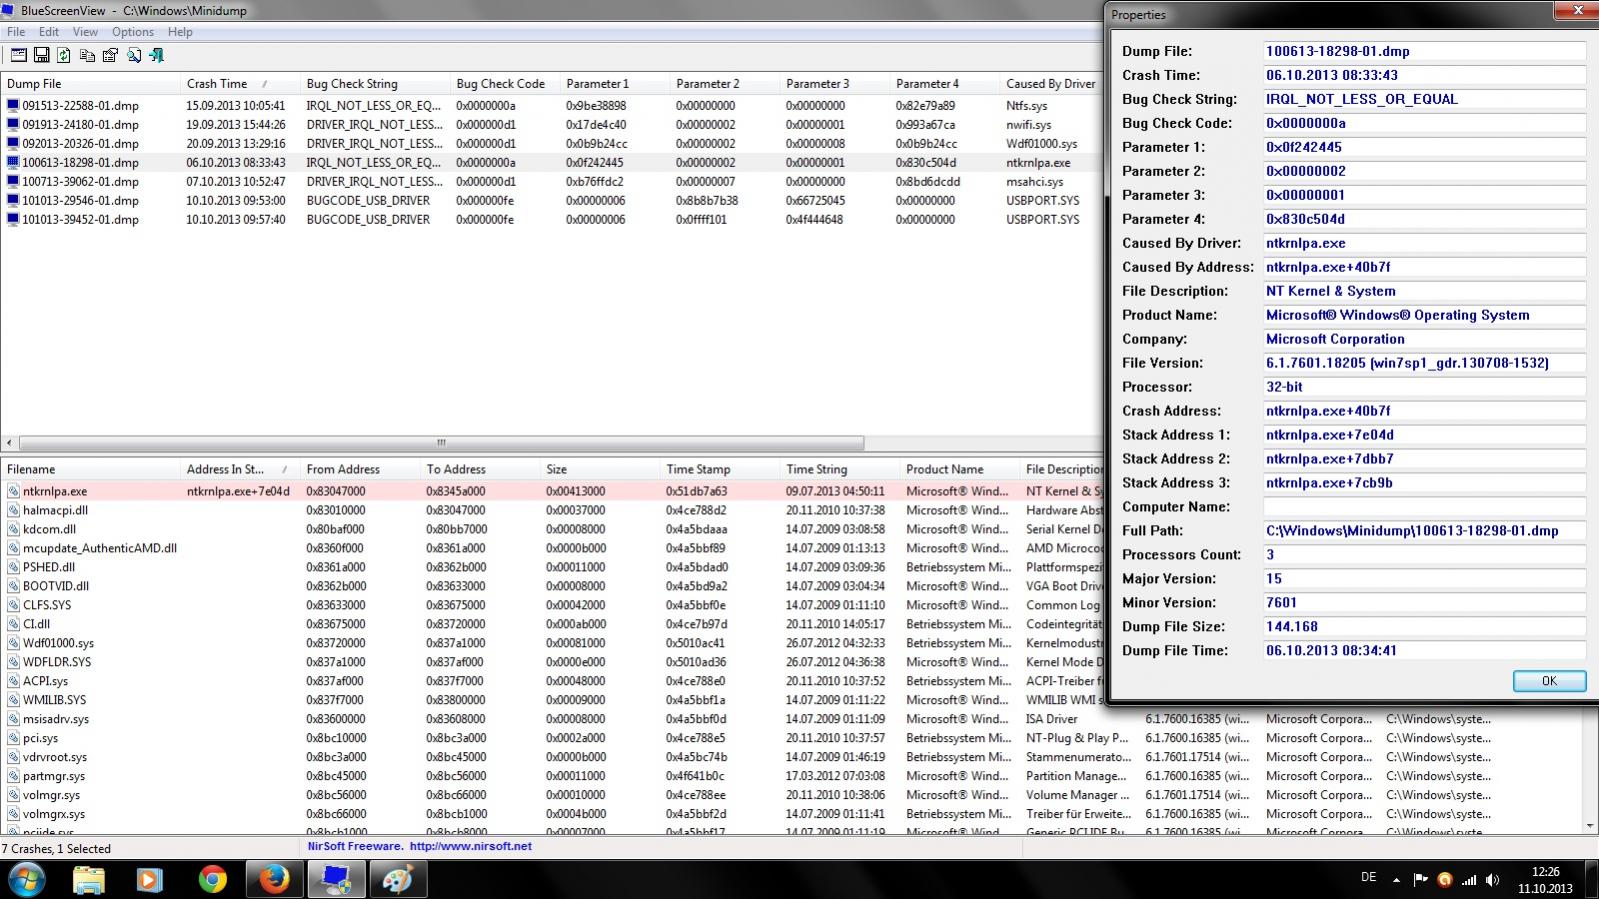Screen dimensions: 1599x899
Task: Click the Properties toolbar icon
Action: tap(110, 55)
